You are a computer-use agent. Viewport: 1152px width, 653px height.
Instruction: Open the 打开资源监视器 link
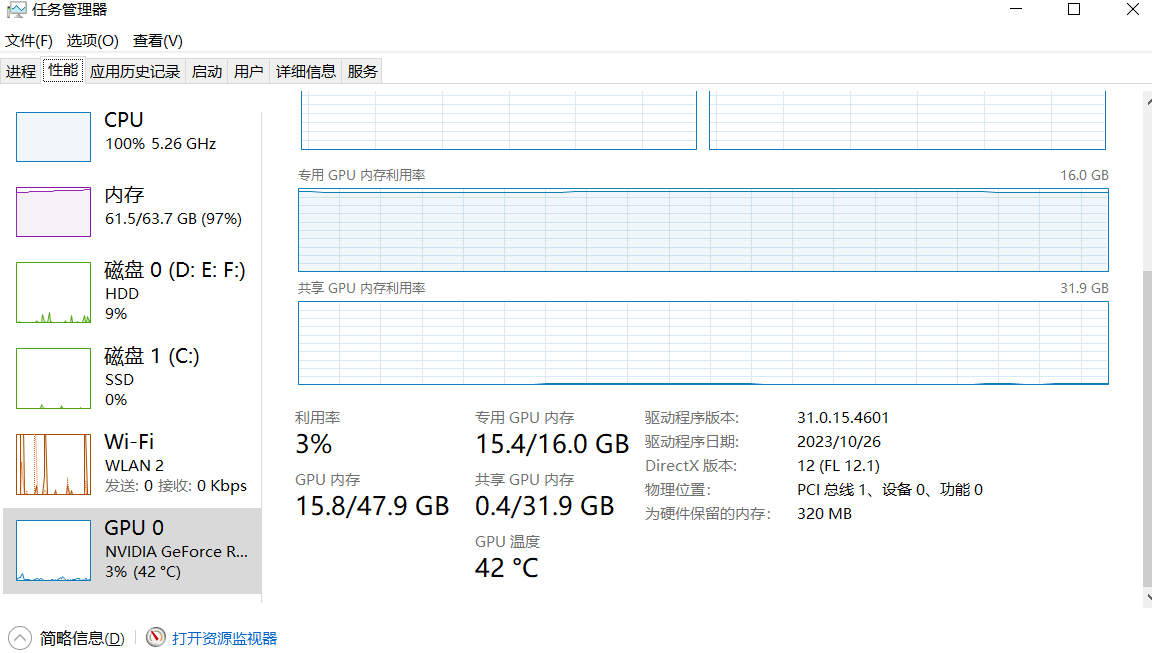point(224,638)
